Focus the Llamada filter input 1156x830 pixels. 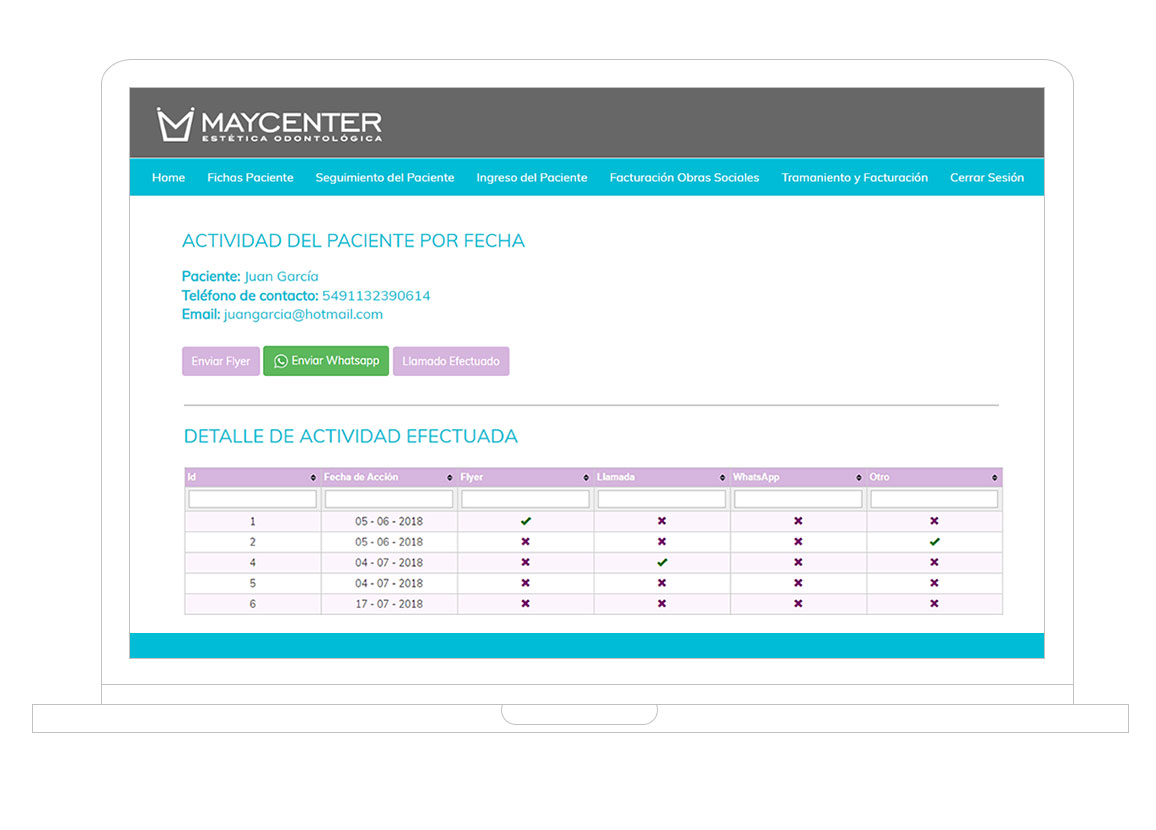click(x=661, y=499)
